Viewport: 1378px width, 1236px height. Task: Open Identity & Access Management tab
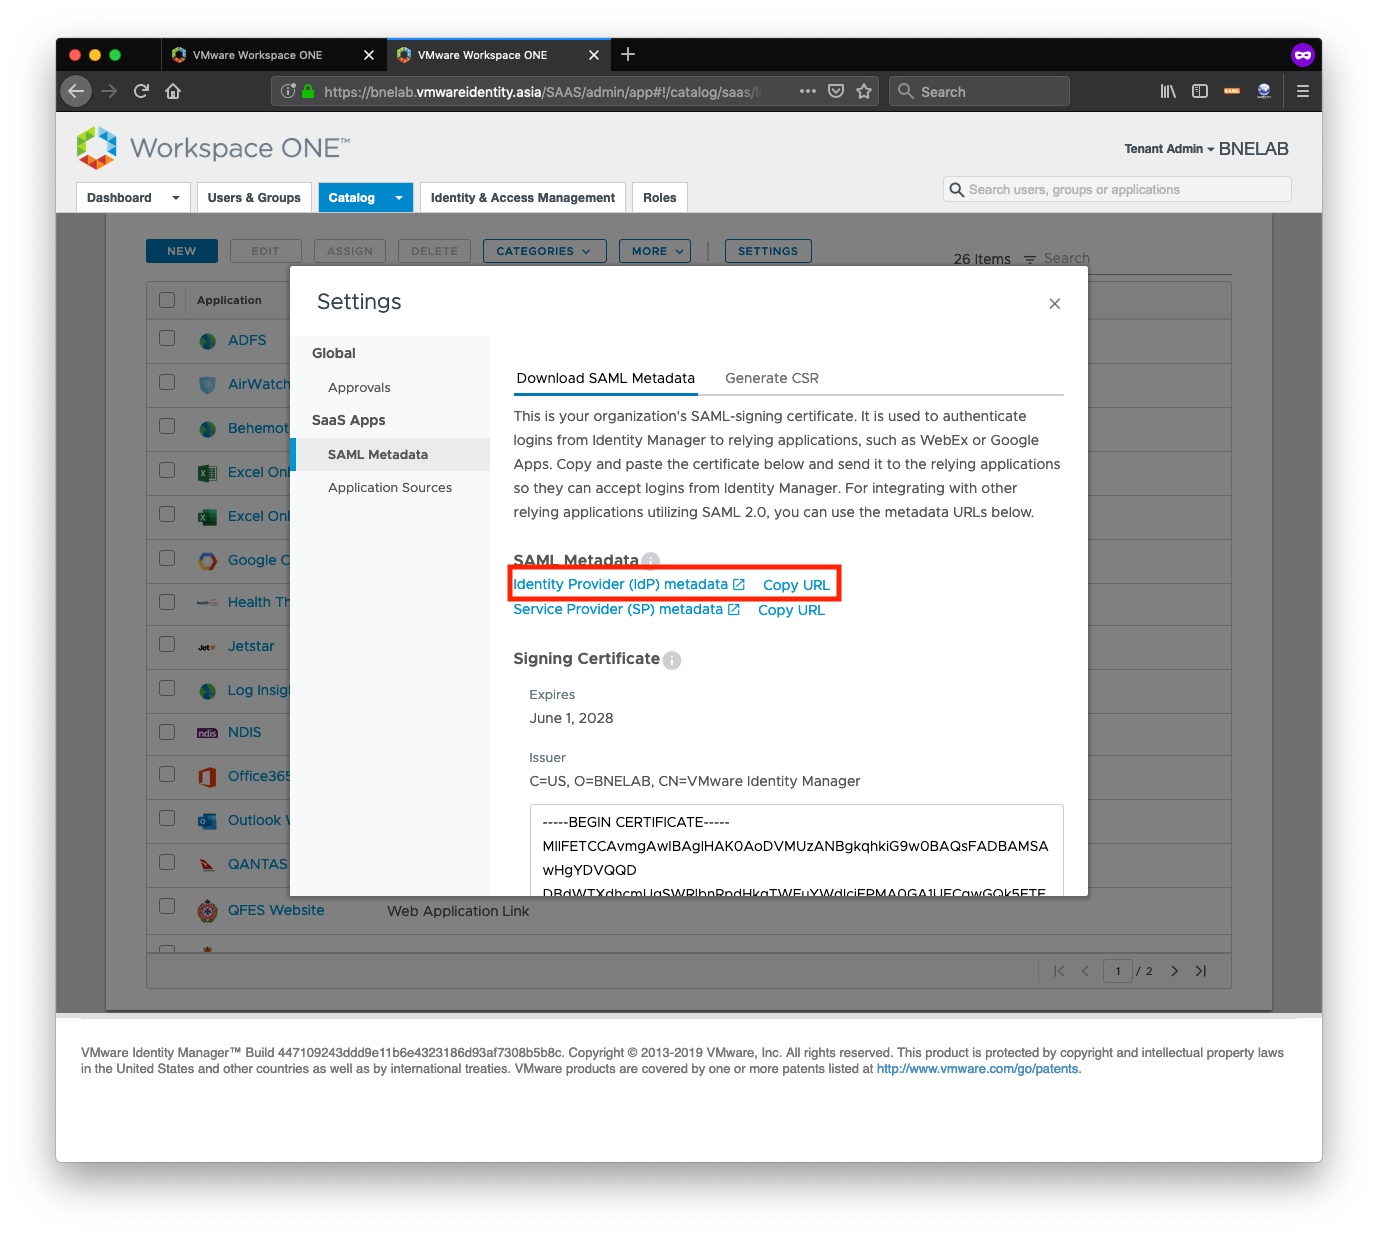tap(523, 198)
